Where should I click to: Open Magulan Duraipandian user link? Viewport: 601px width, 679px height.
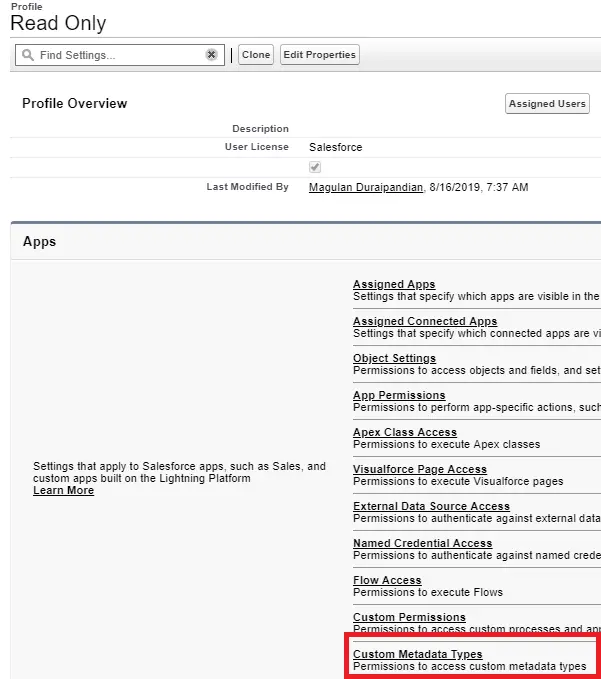(366, 187)
